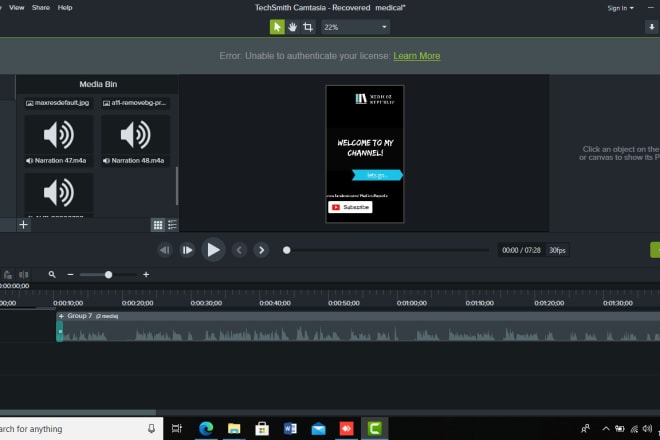Expand Group 7 on the timeline
This screenshot has height=440, width=660.
click(x=61, y=316)
